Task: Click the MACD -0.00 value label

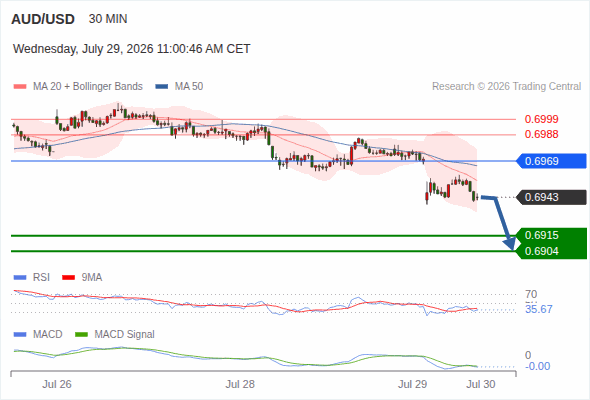Action: click(538, 366)
